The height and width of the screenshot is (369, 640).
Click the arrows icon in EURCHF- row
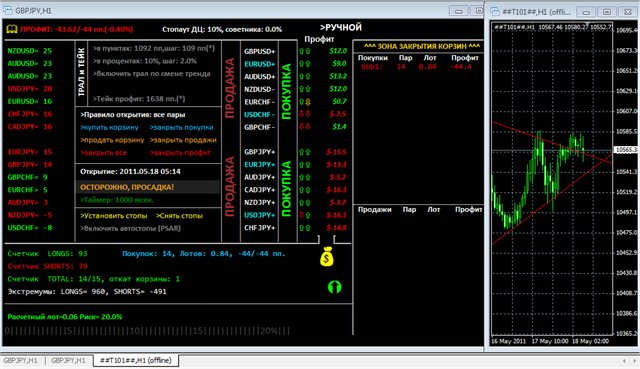click(305, 102)
